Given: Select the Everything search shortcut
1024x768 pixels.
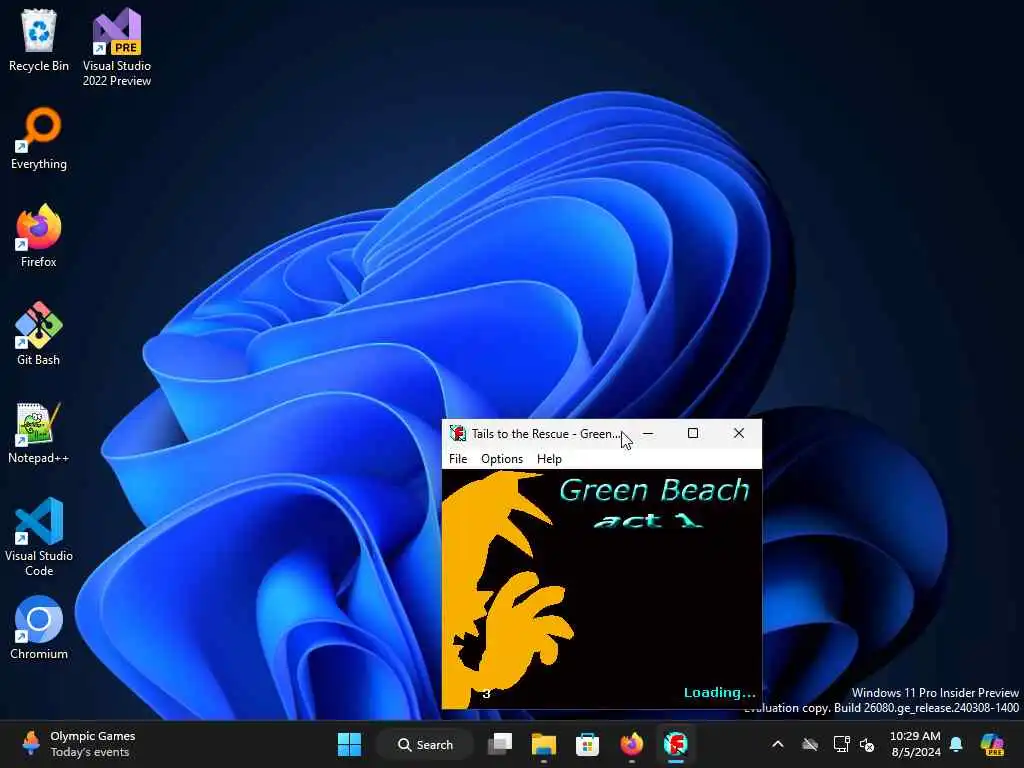Looking at the screenshot, I should (39, 138).
